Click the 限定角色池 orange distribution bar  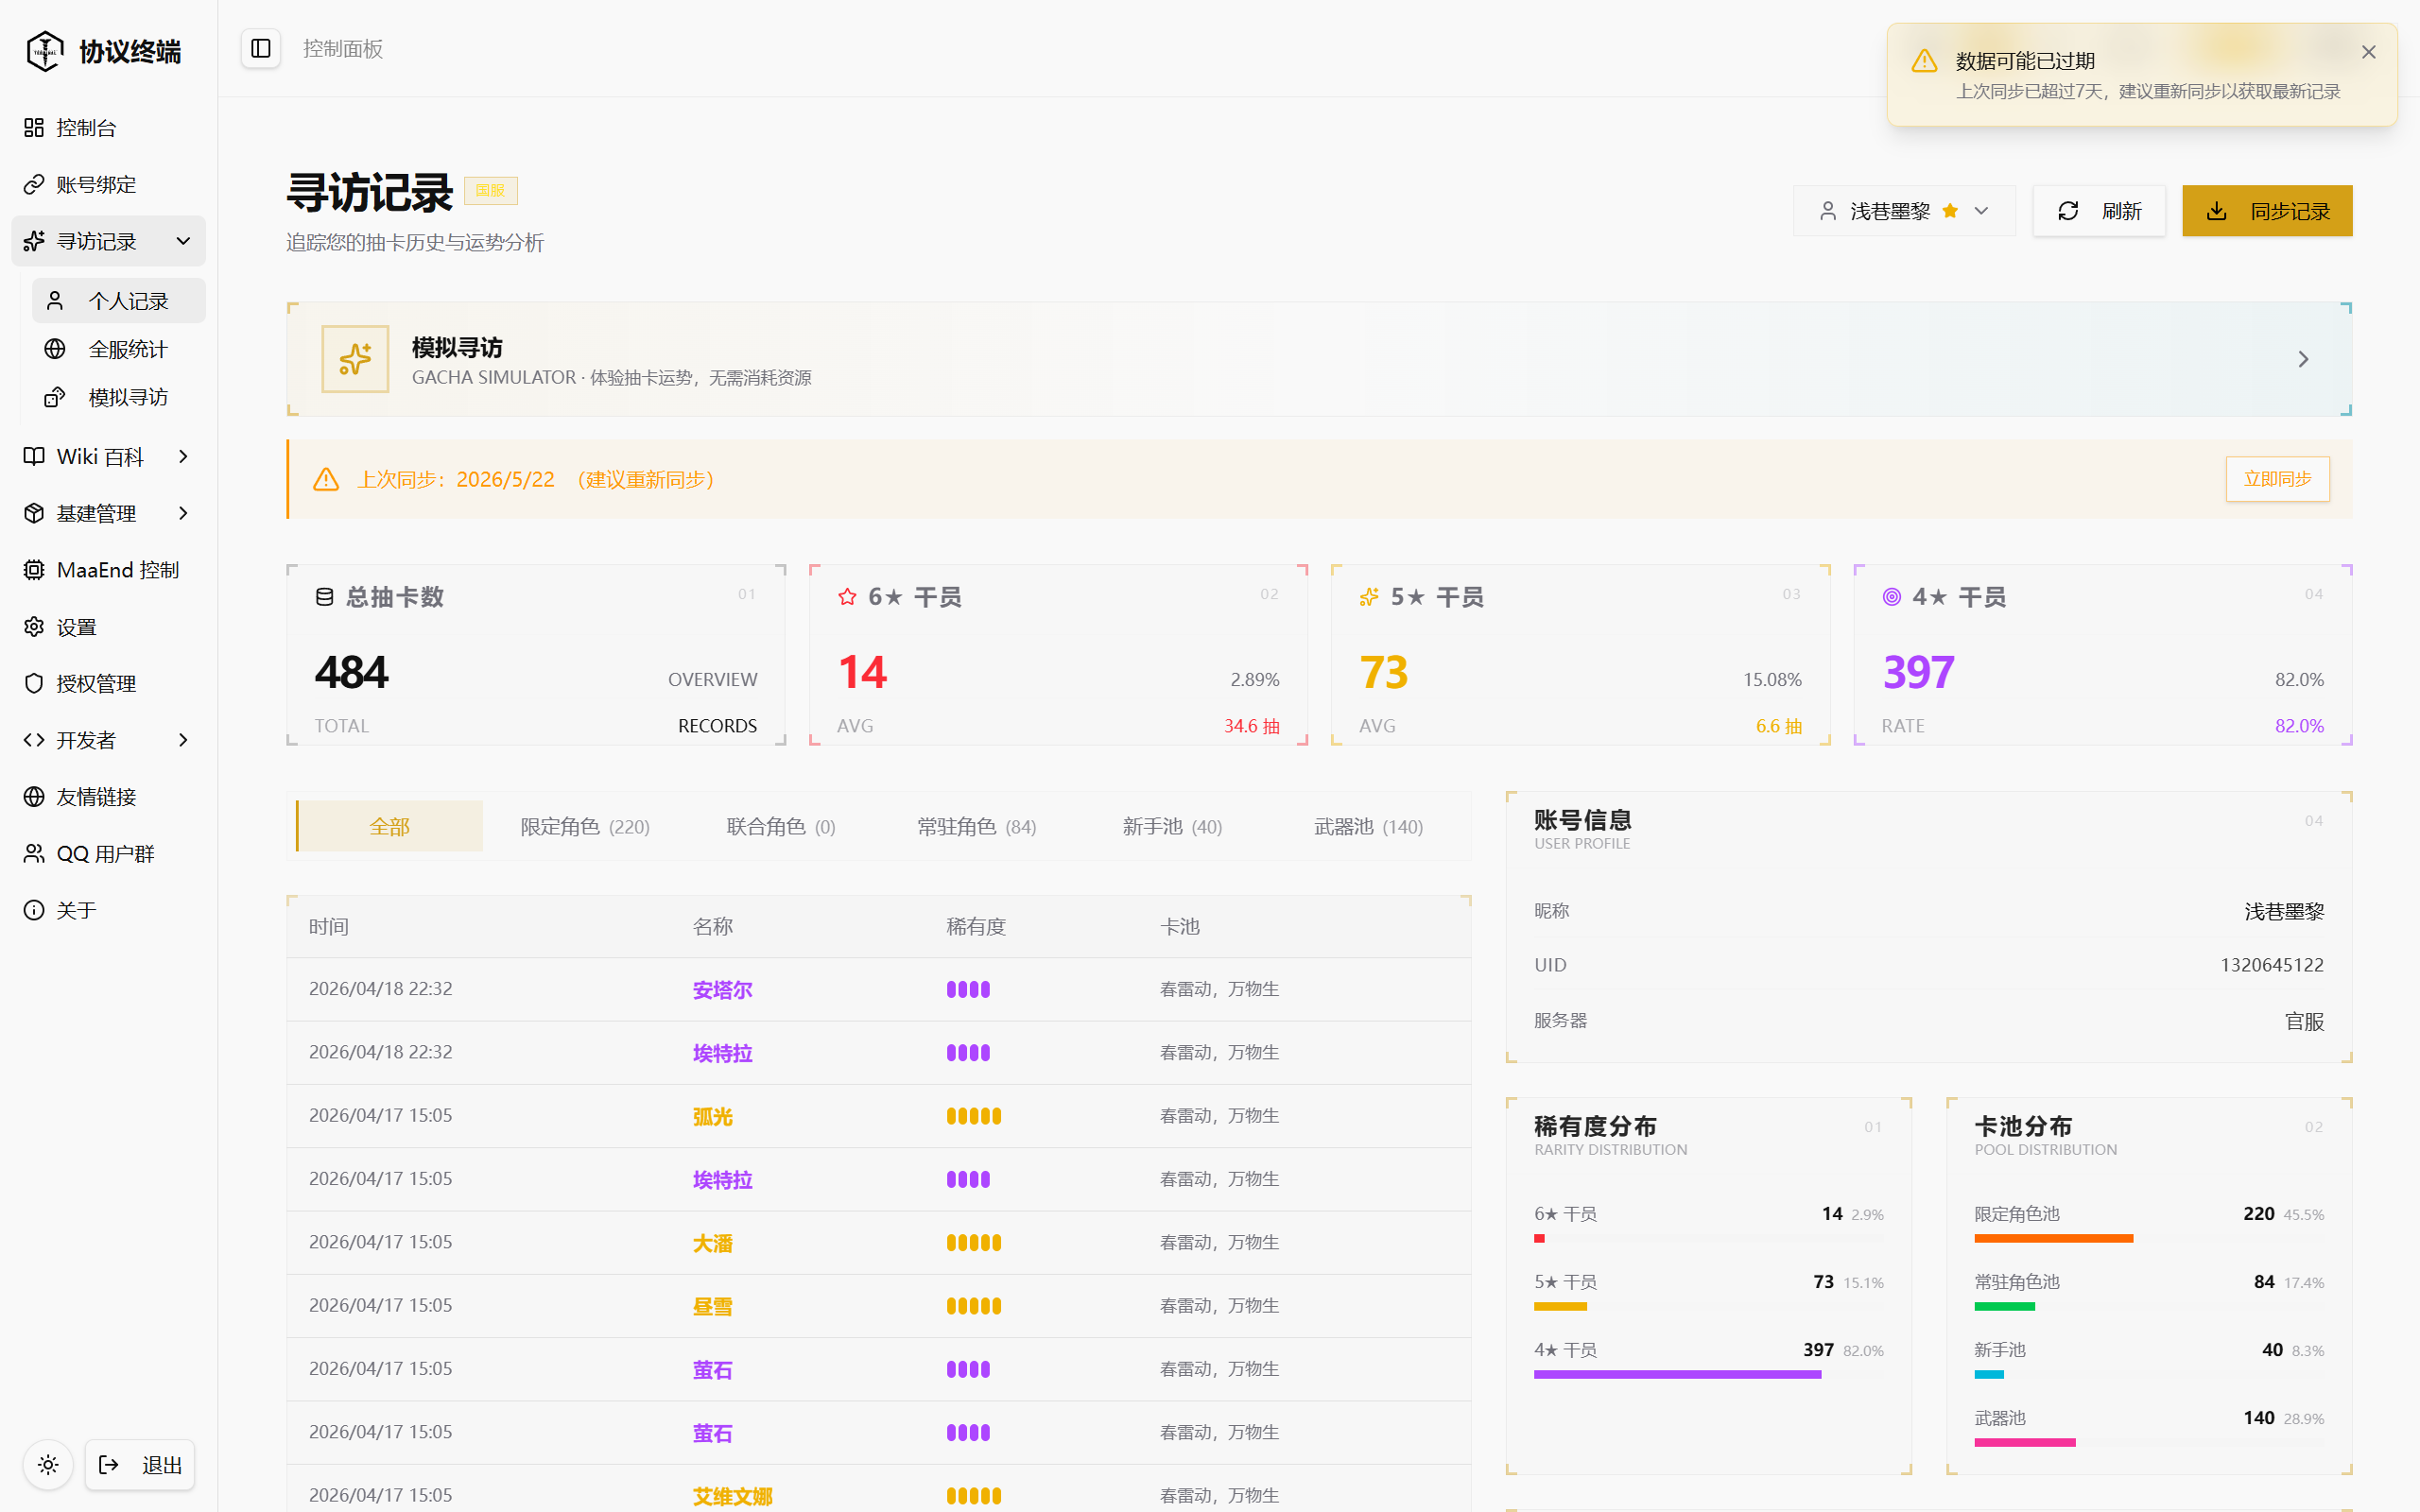(2054, 1238)
